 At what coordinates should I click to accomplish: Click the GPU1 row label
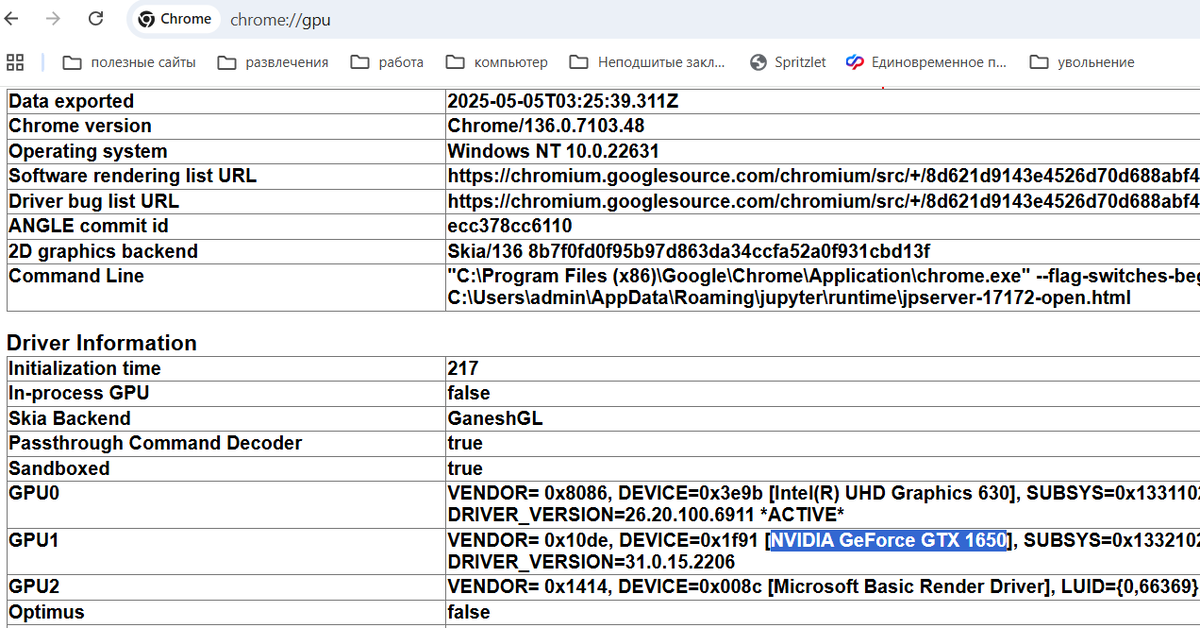[35, 540]
